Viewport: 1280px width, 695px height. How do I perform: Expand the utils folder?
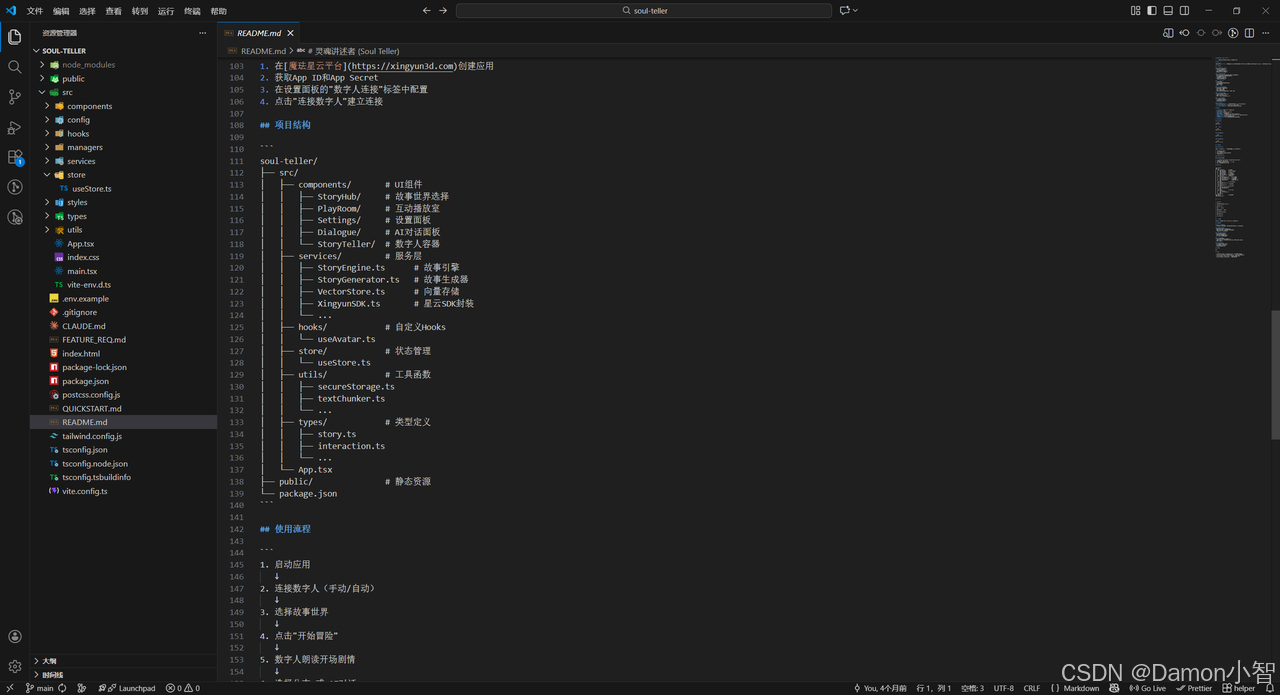point(124,230)
